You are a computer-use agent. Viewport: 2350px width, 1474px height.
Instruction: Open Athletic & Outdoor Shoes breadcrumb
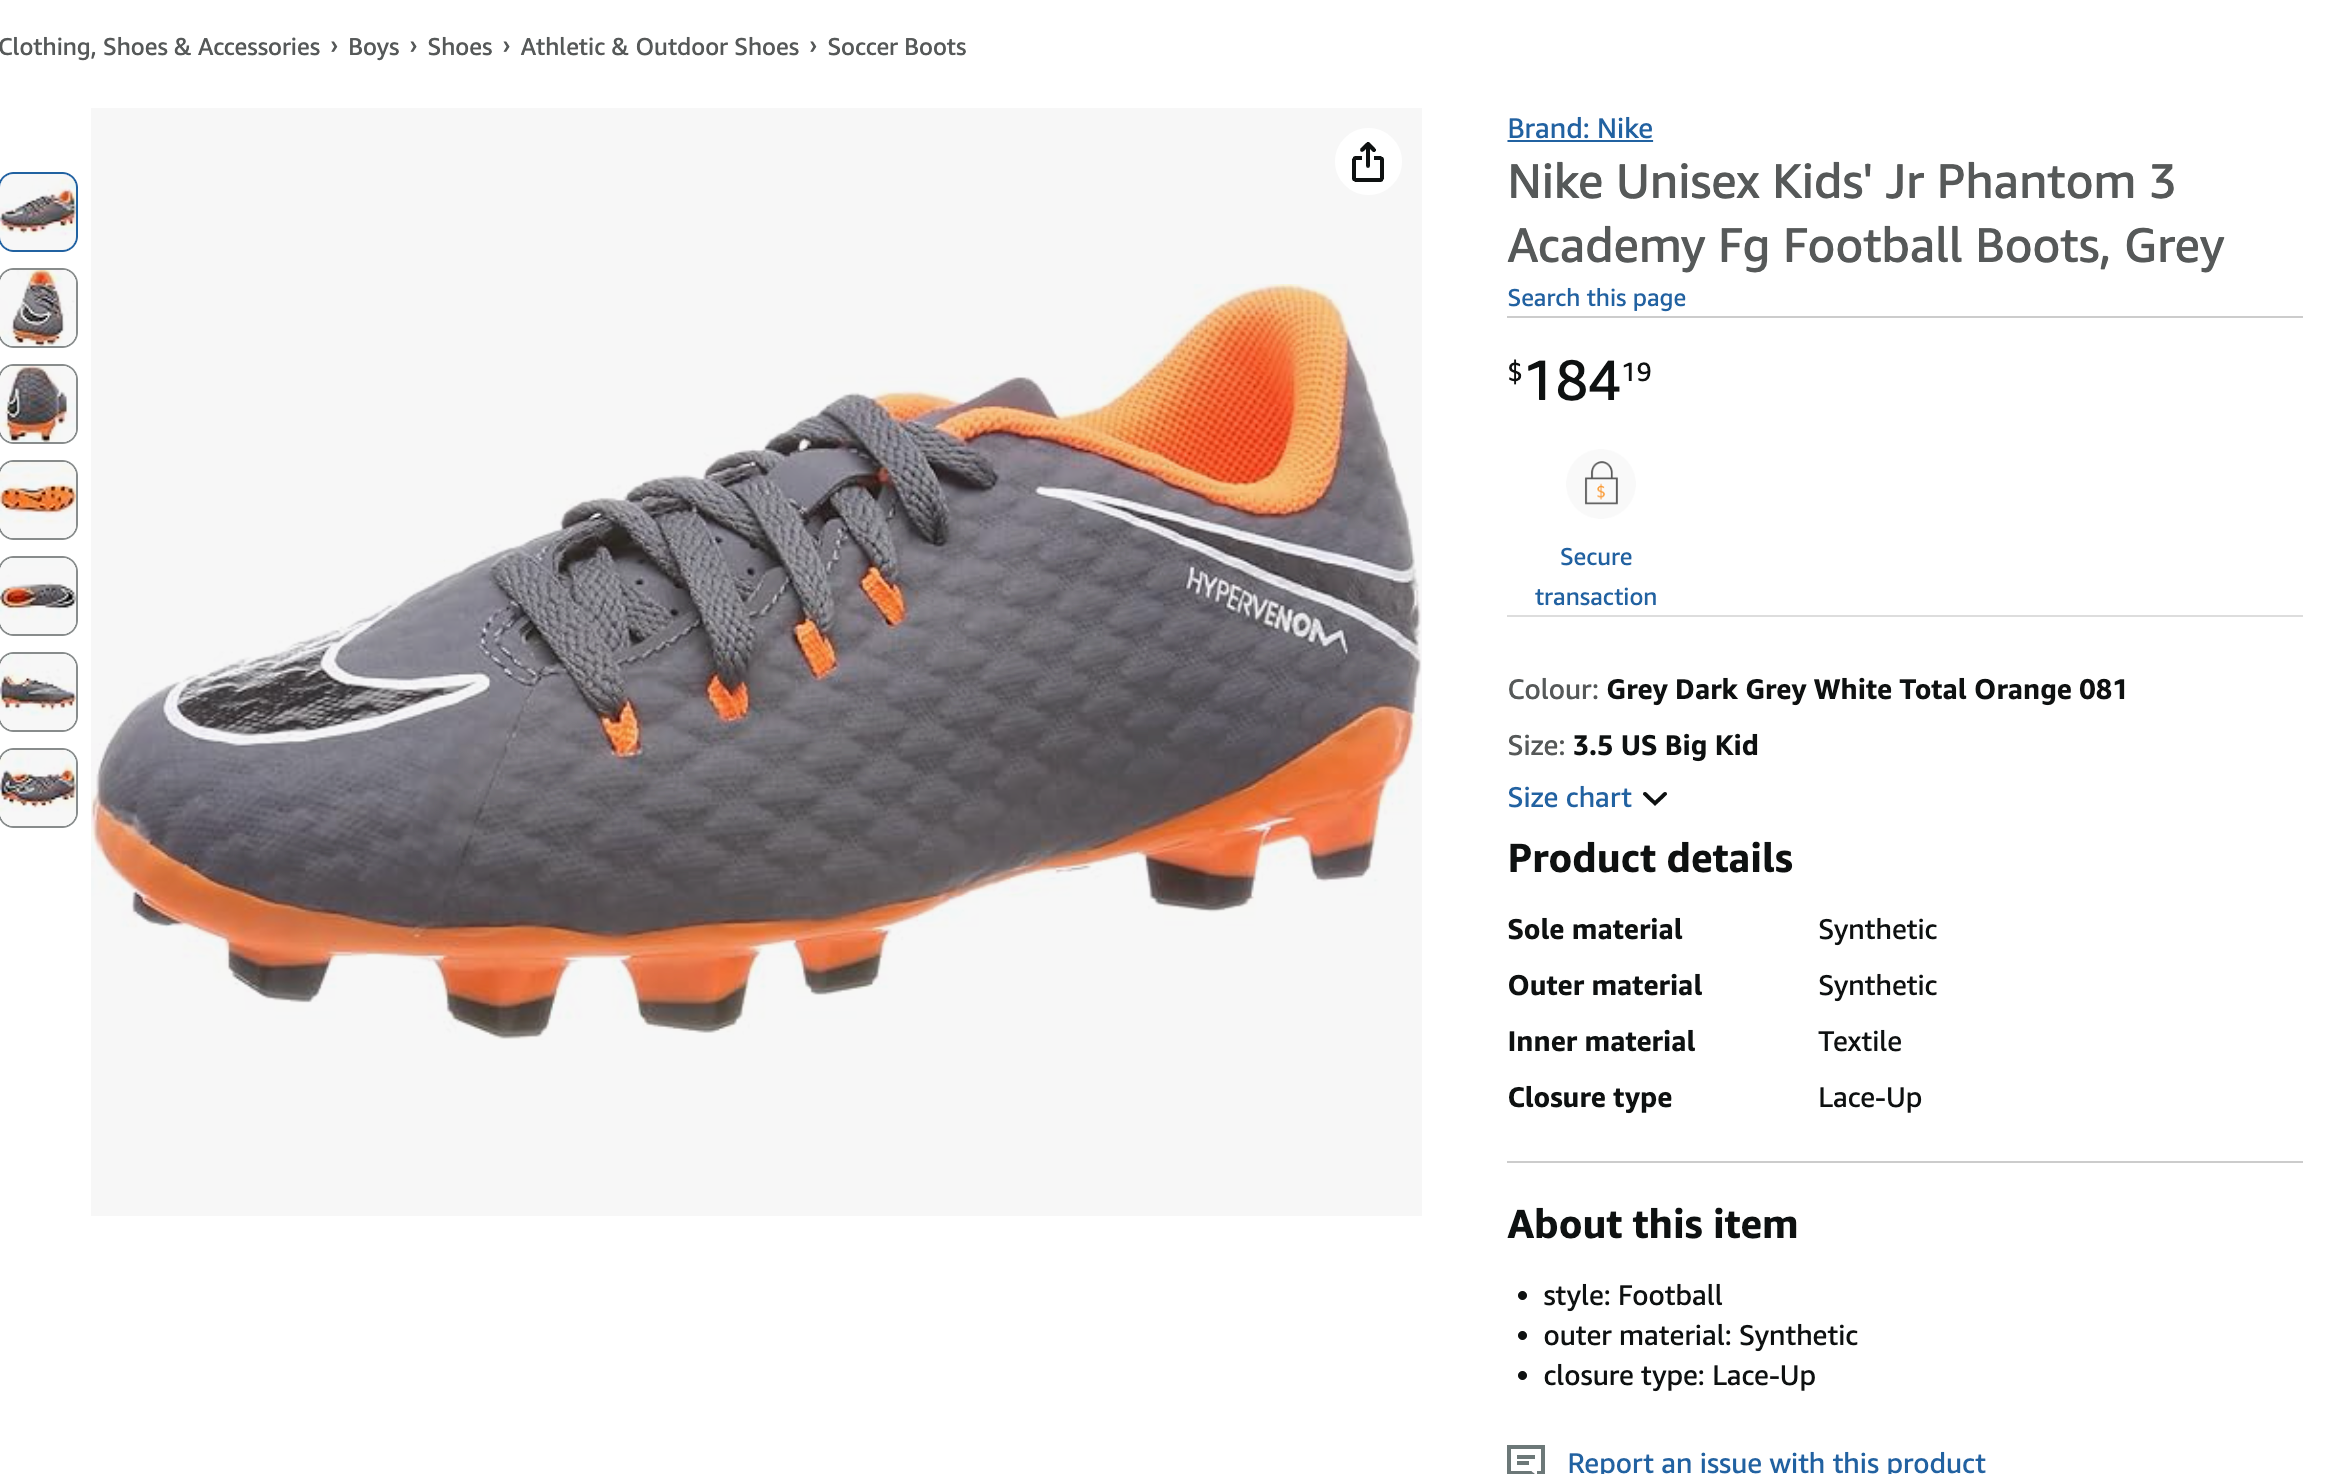pyautogui.click(x=659, y=47)
